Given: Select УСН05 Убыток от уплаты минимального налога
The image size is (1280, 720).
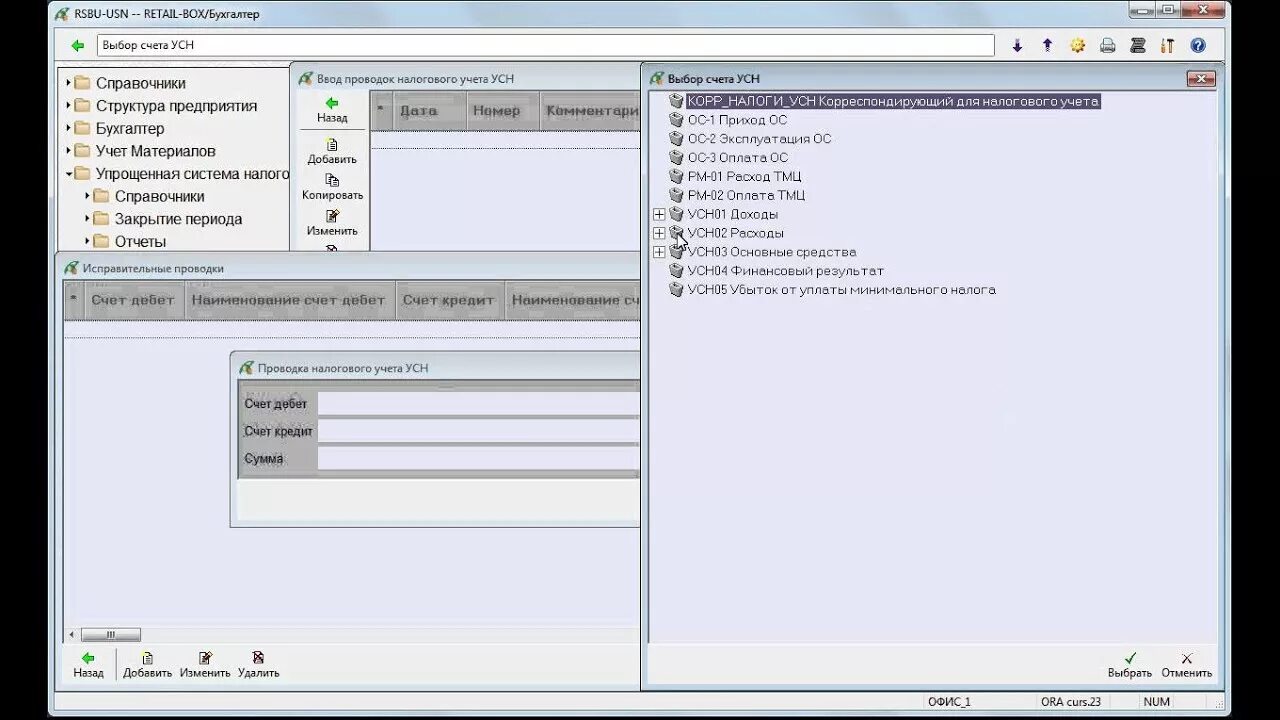Looking at the screenshot, I should [x=841, y=290].
